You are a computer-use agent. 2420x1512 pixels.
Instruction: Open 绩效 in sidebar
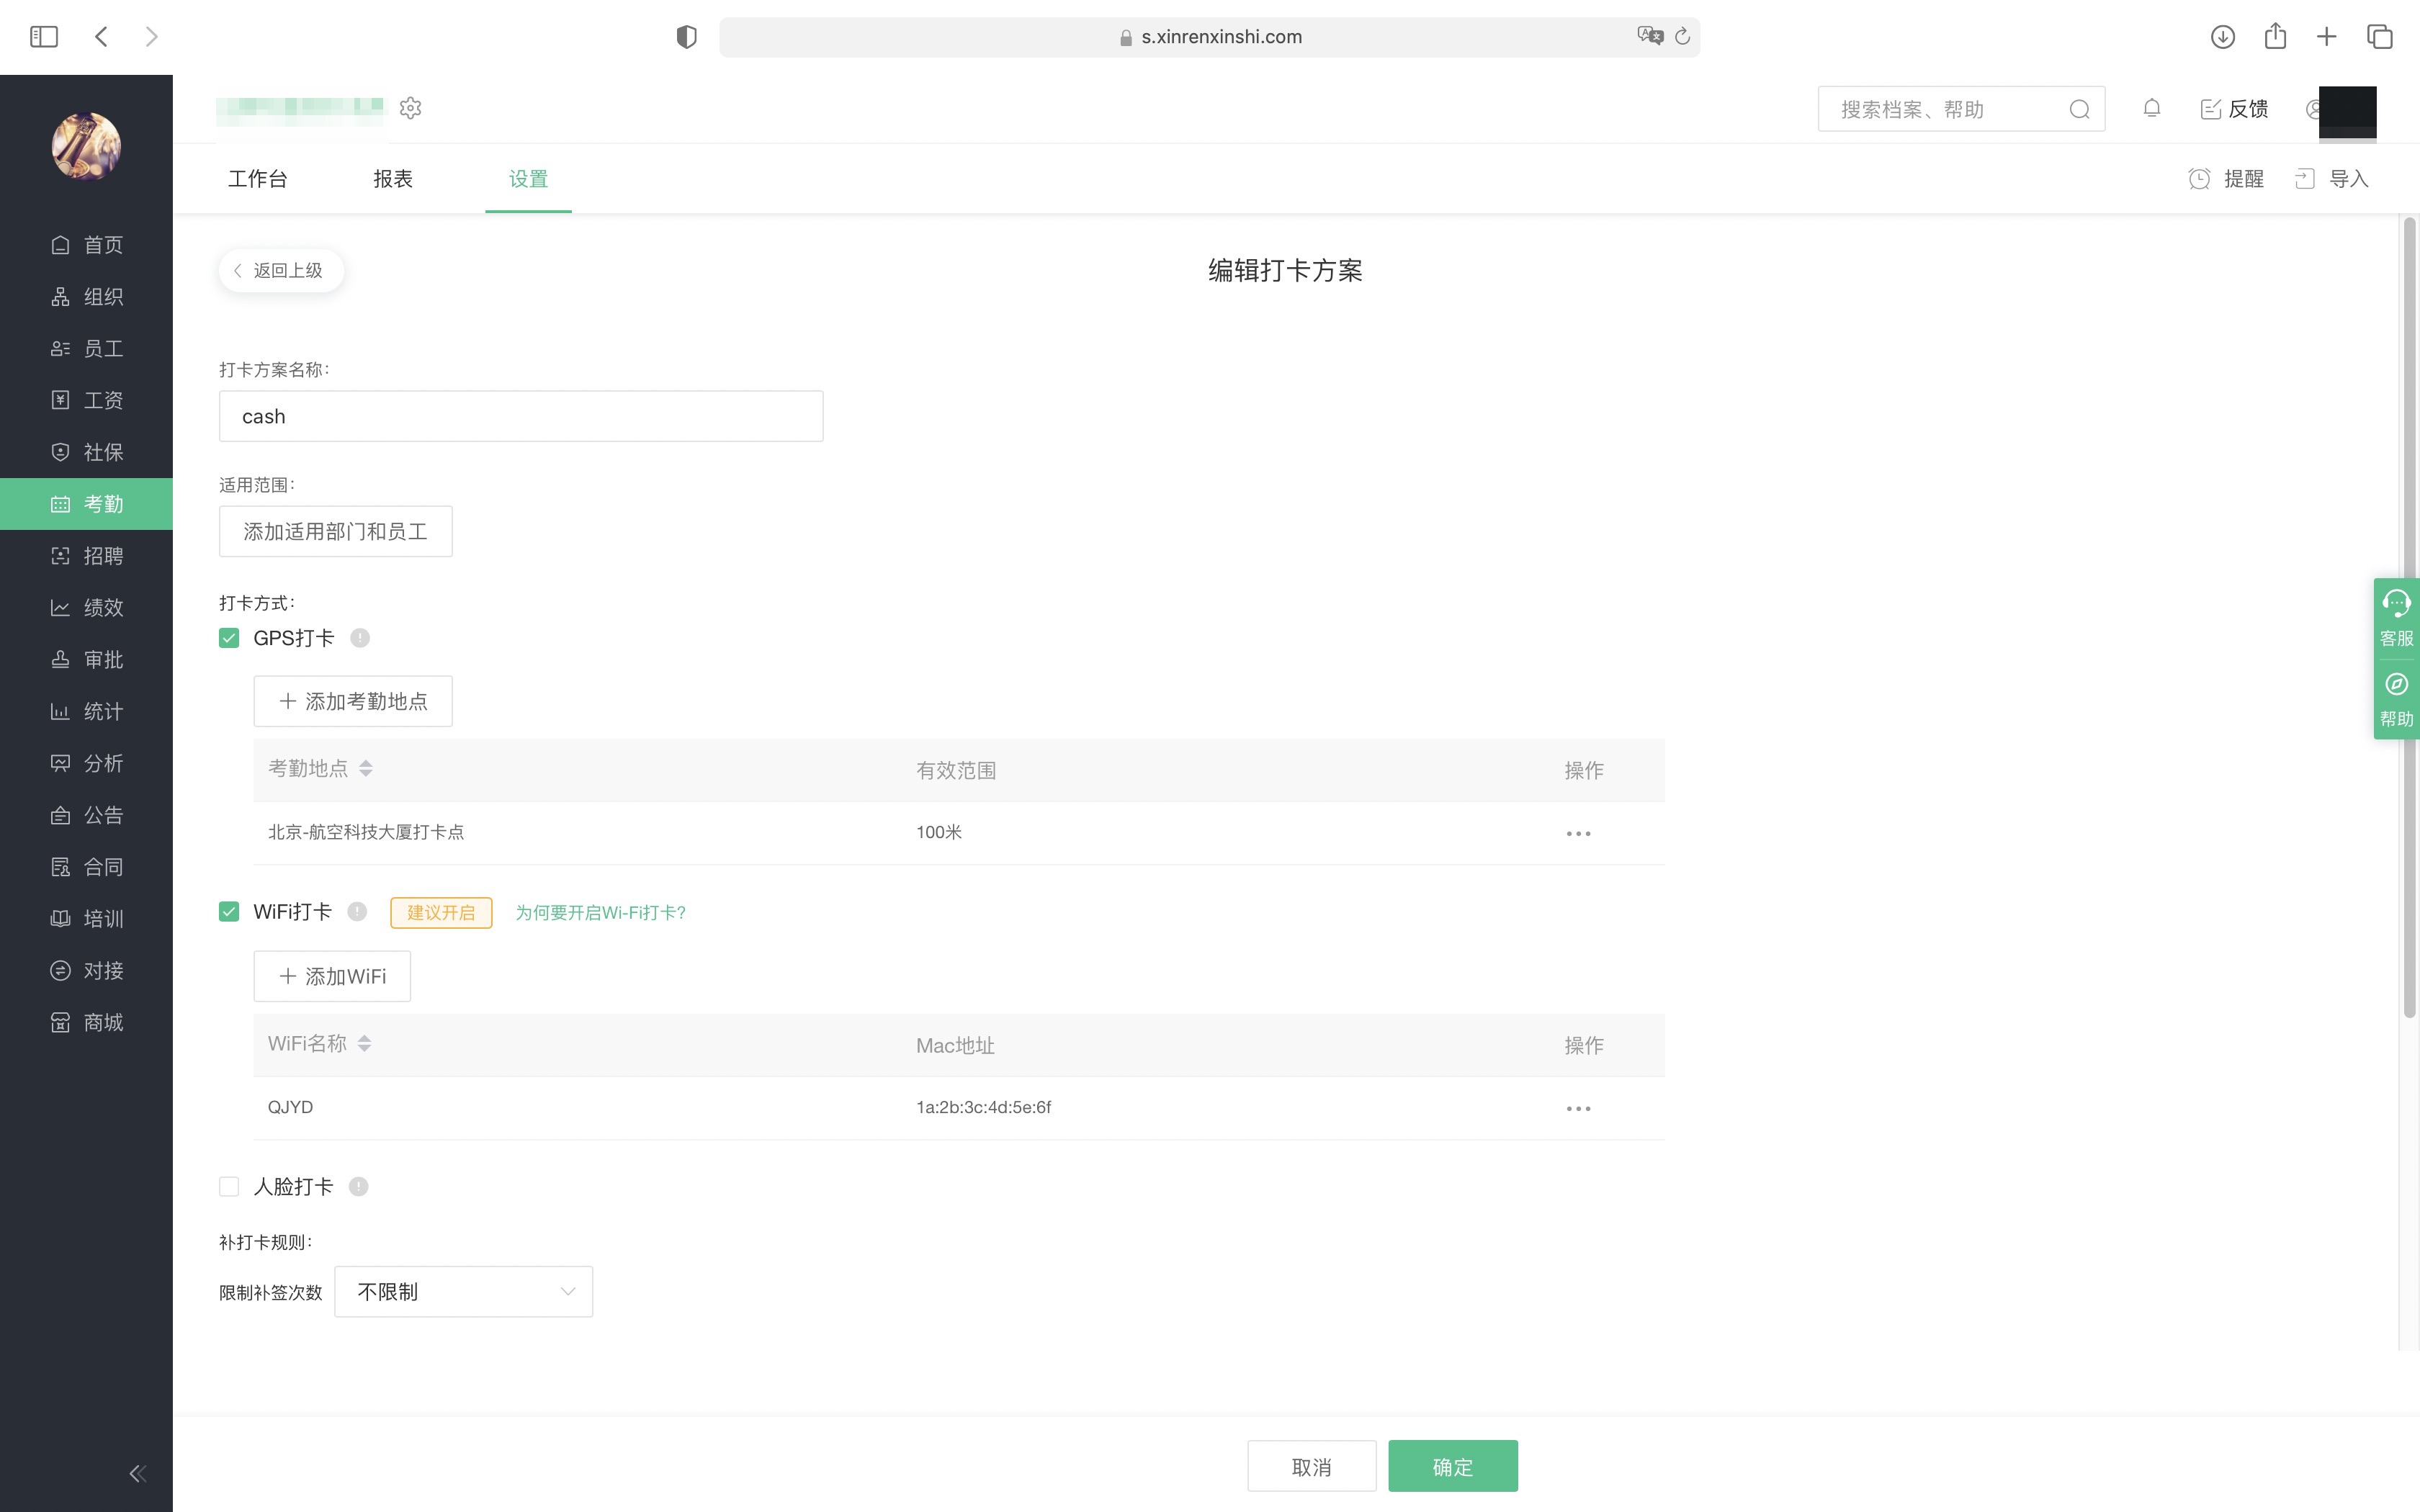pos(86,608)
